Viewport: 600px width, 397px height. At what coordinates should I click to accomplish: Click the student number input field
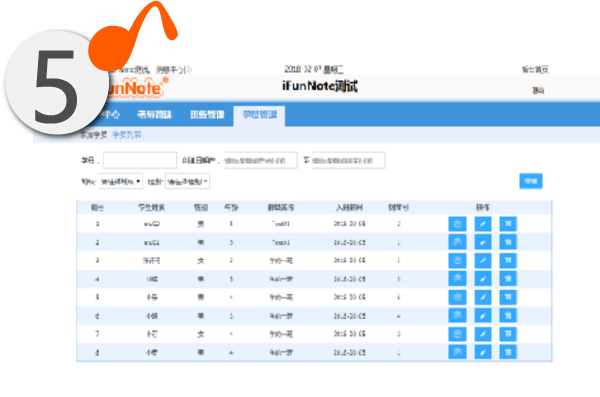pos(140,160)
